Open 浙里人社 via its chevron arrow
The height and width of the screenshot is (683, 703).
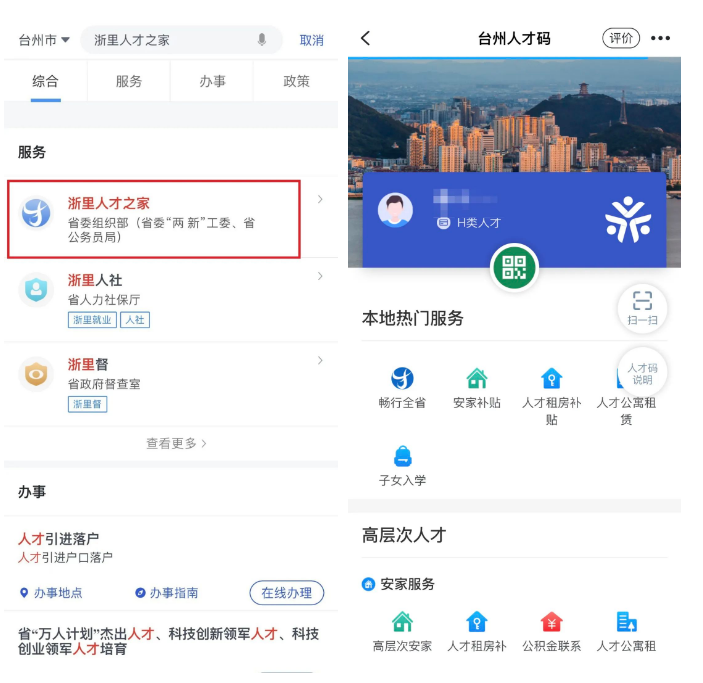(320, 276)
